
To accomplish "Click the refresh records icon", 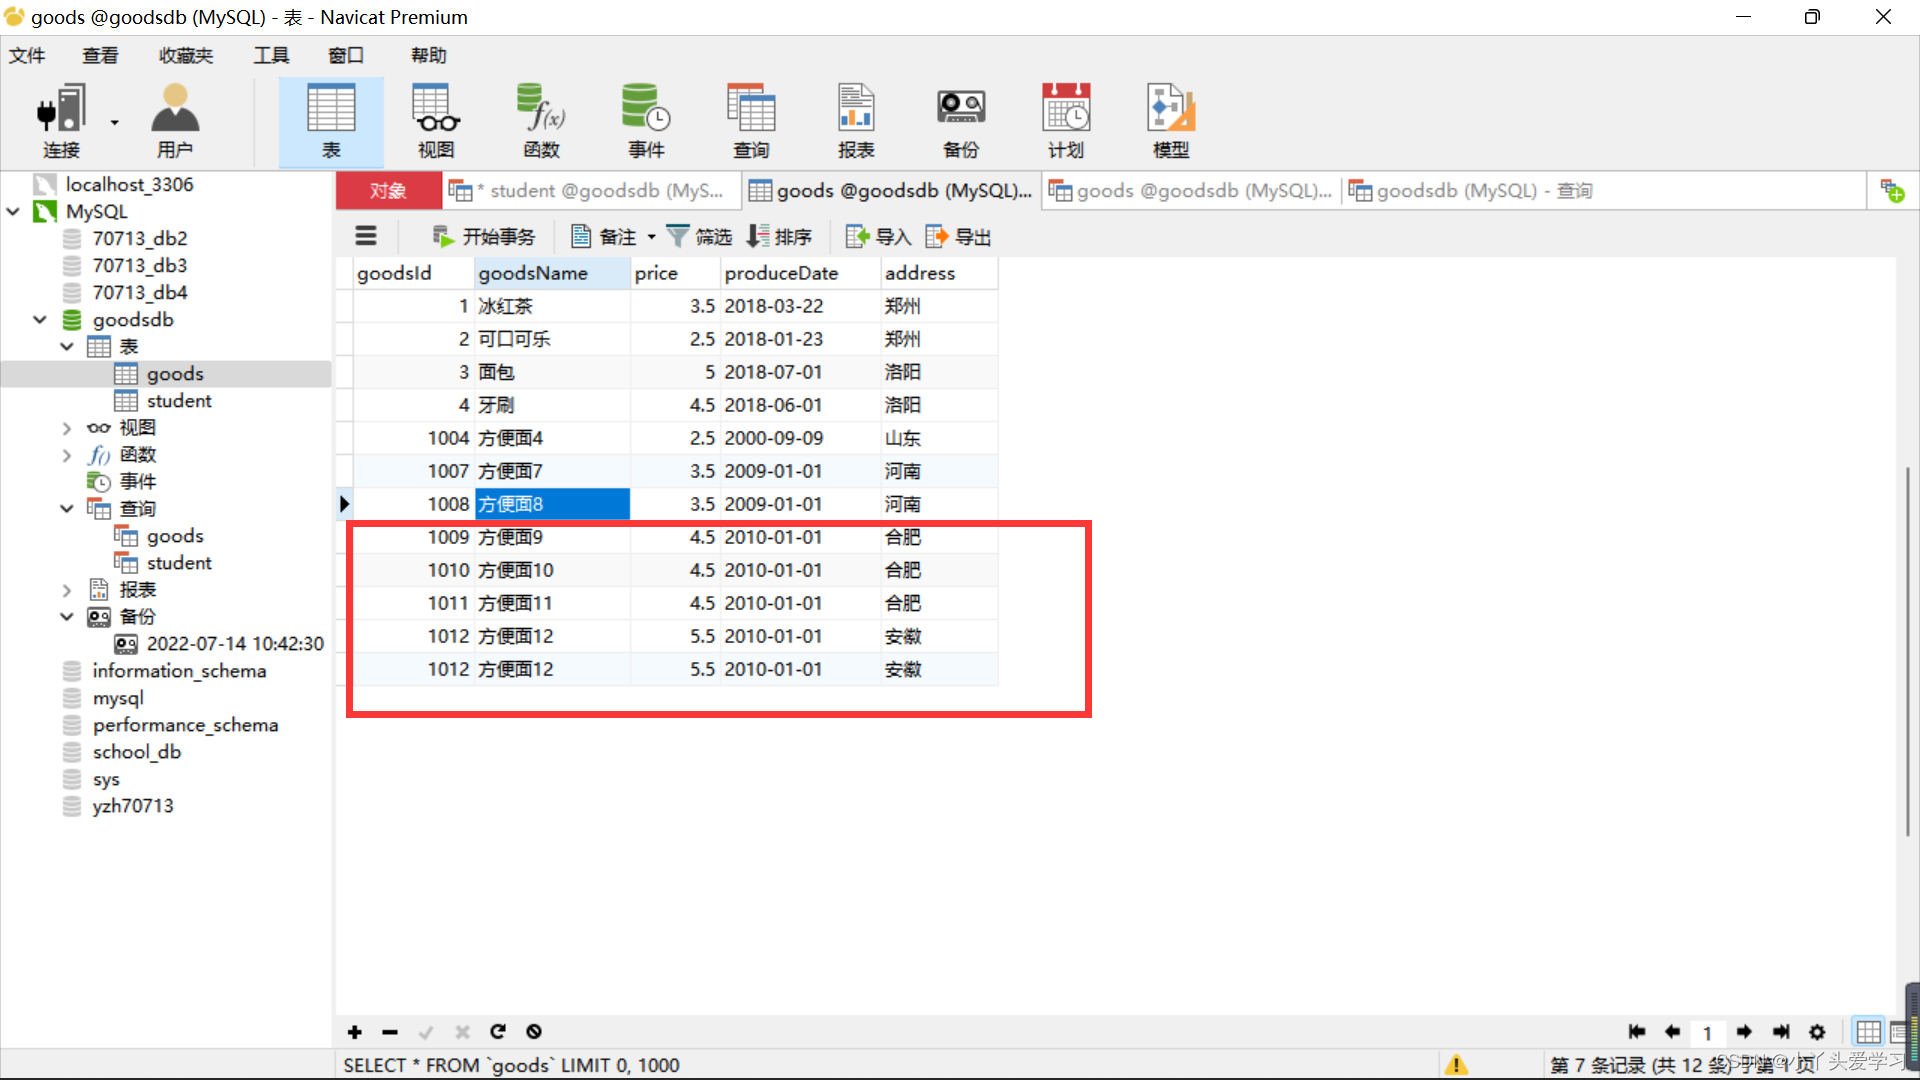I will click(x=498, y=1031).
